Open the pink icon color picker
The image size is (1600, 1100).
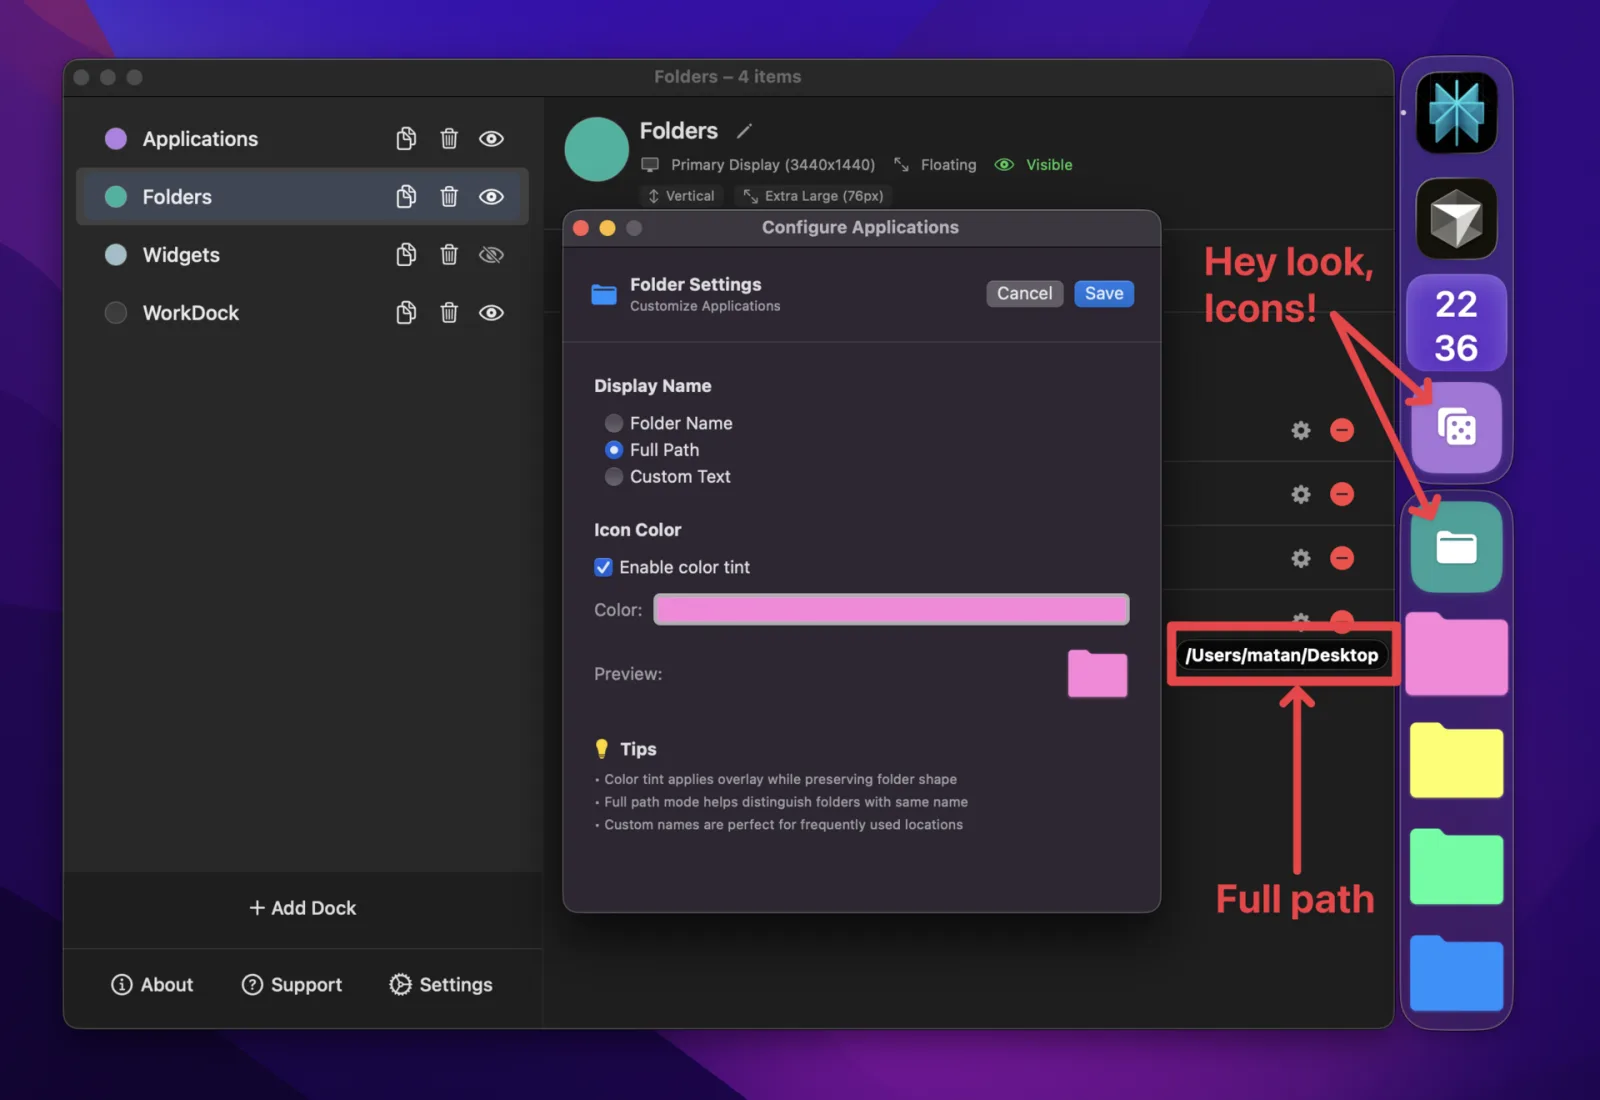pos(891,609)
